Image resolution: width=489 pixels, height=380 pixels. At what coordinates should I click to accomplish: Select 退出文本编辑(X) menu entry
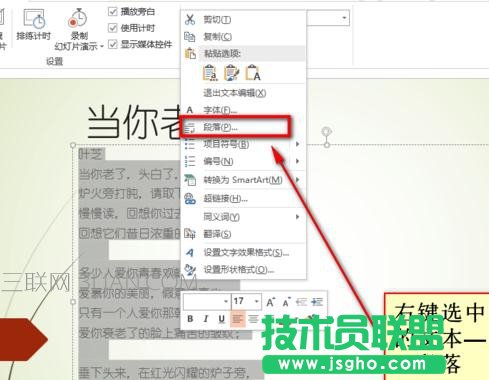point(243,93)
